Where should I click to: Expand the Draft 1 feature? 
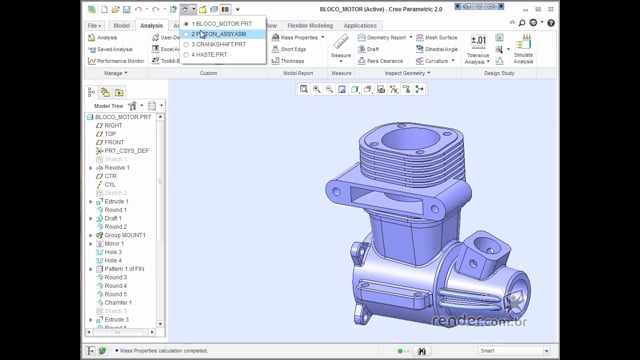(x=91, y=218)
